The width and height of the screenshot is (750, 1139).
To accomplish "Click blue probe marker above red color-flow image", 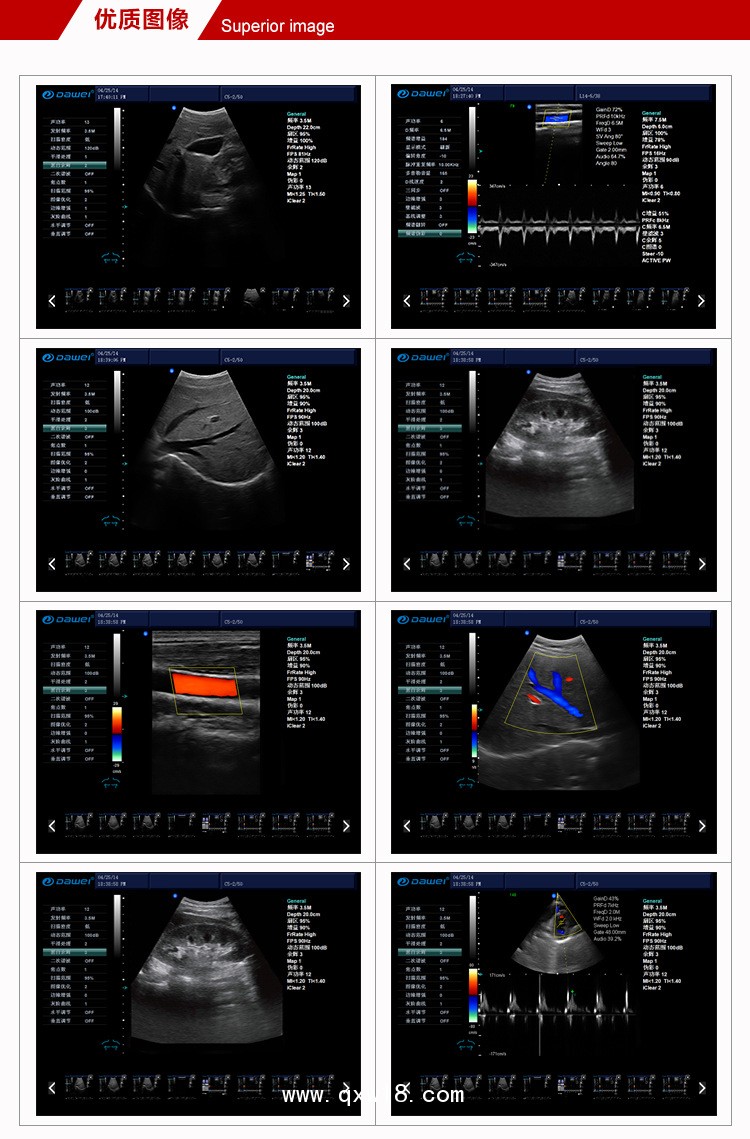I will point(145,634).
